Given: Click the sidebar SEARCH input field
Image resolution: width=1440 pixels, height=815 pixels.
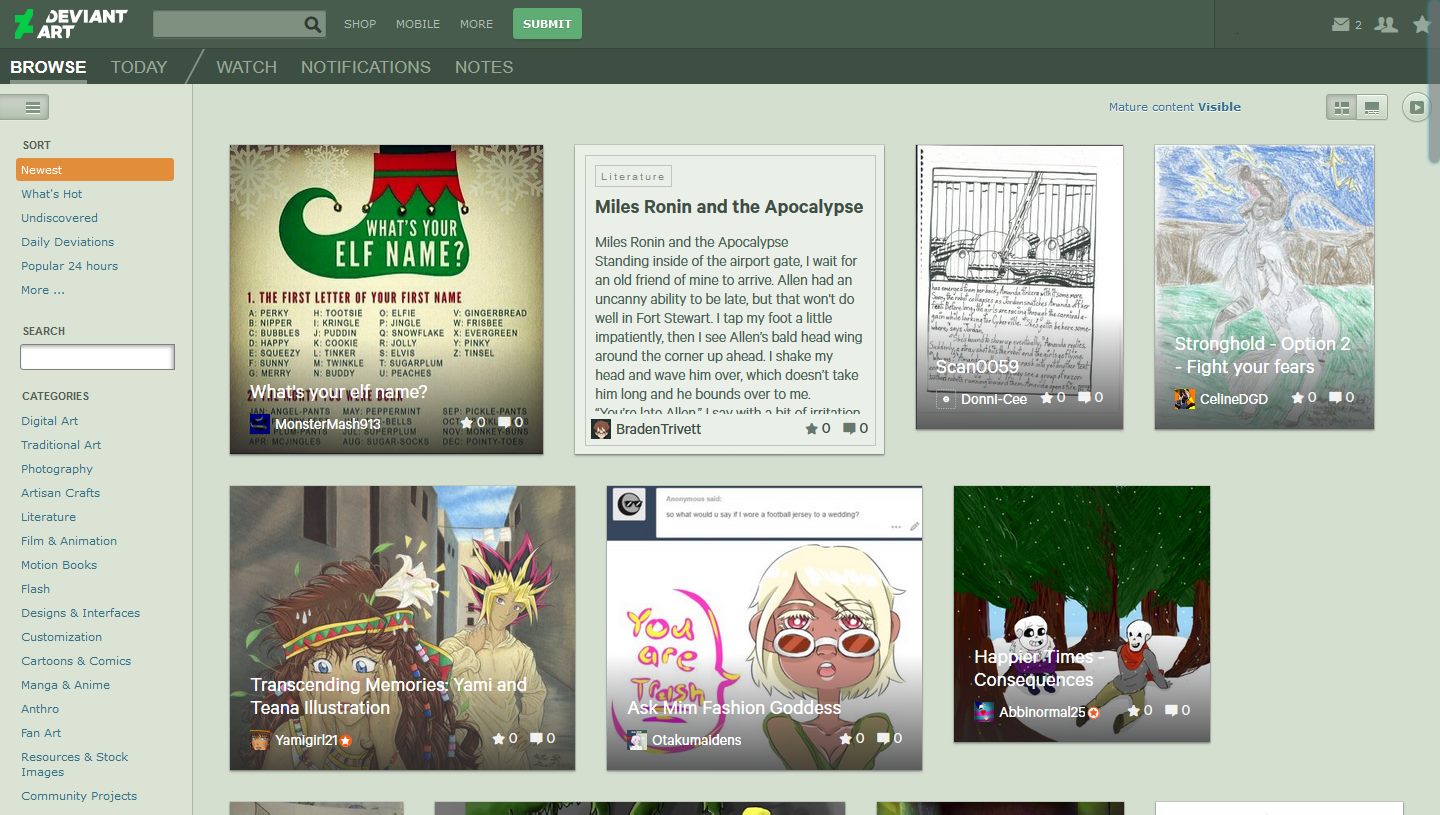Looking at the screenshot, I should tap(97, 357).
